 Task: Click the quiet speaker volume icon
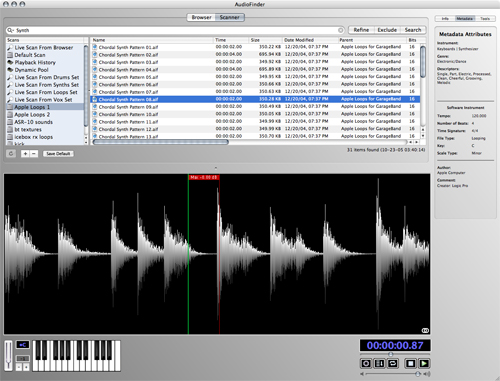(362, 374)
